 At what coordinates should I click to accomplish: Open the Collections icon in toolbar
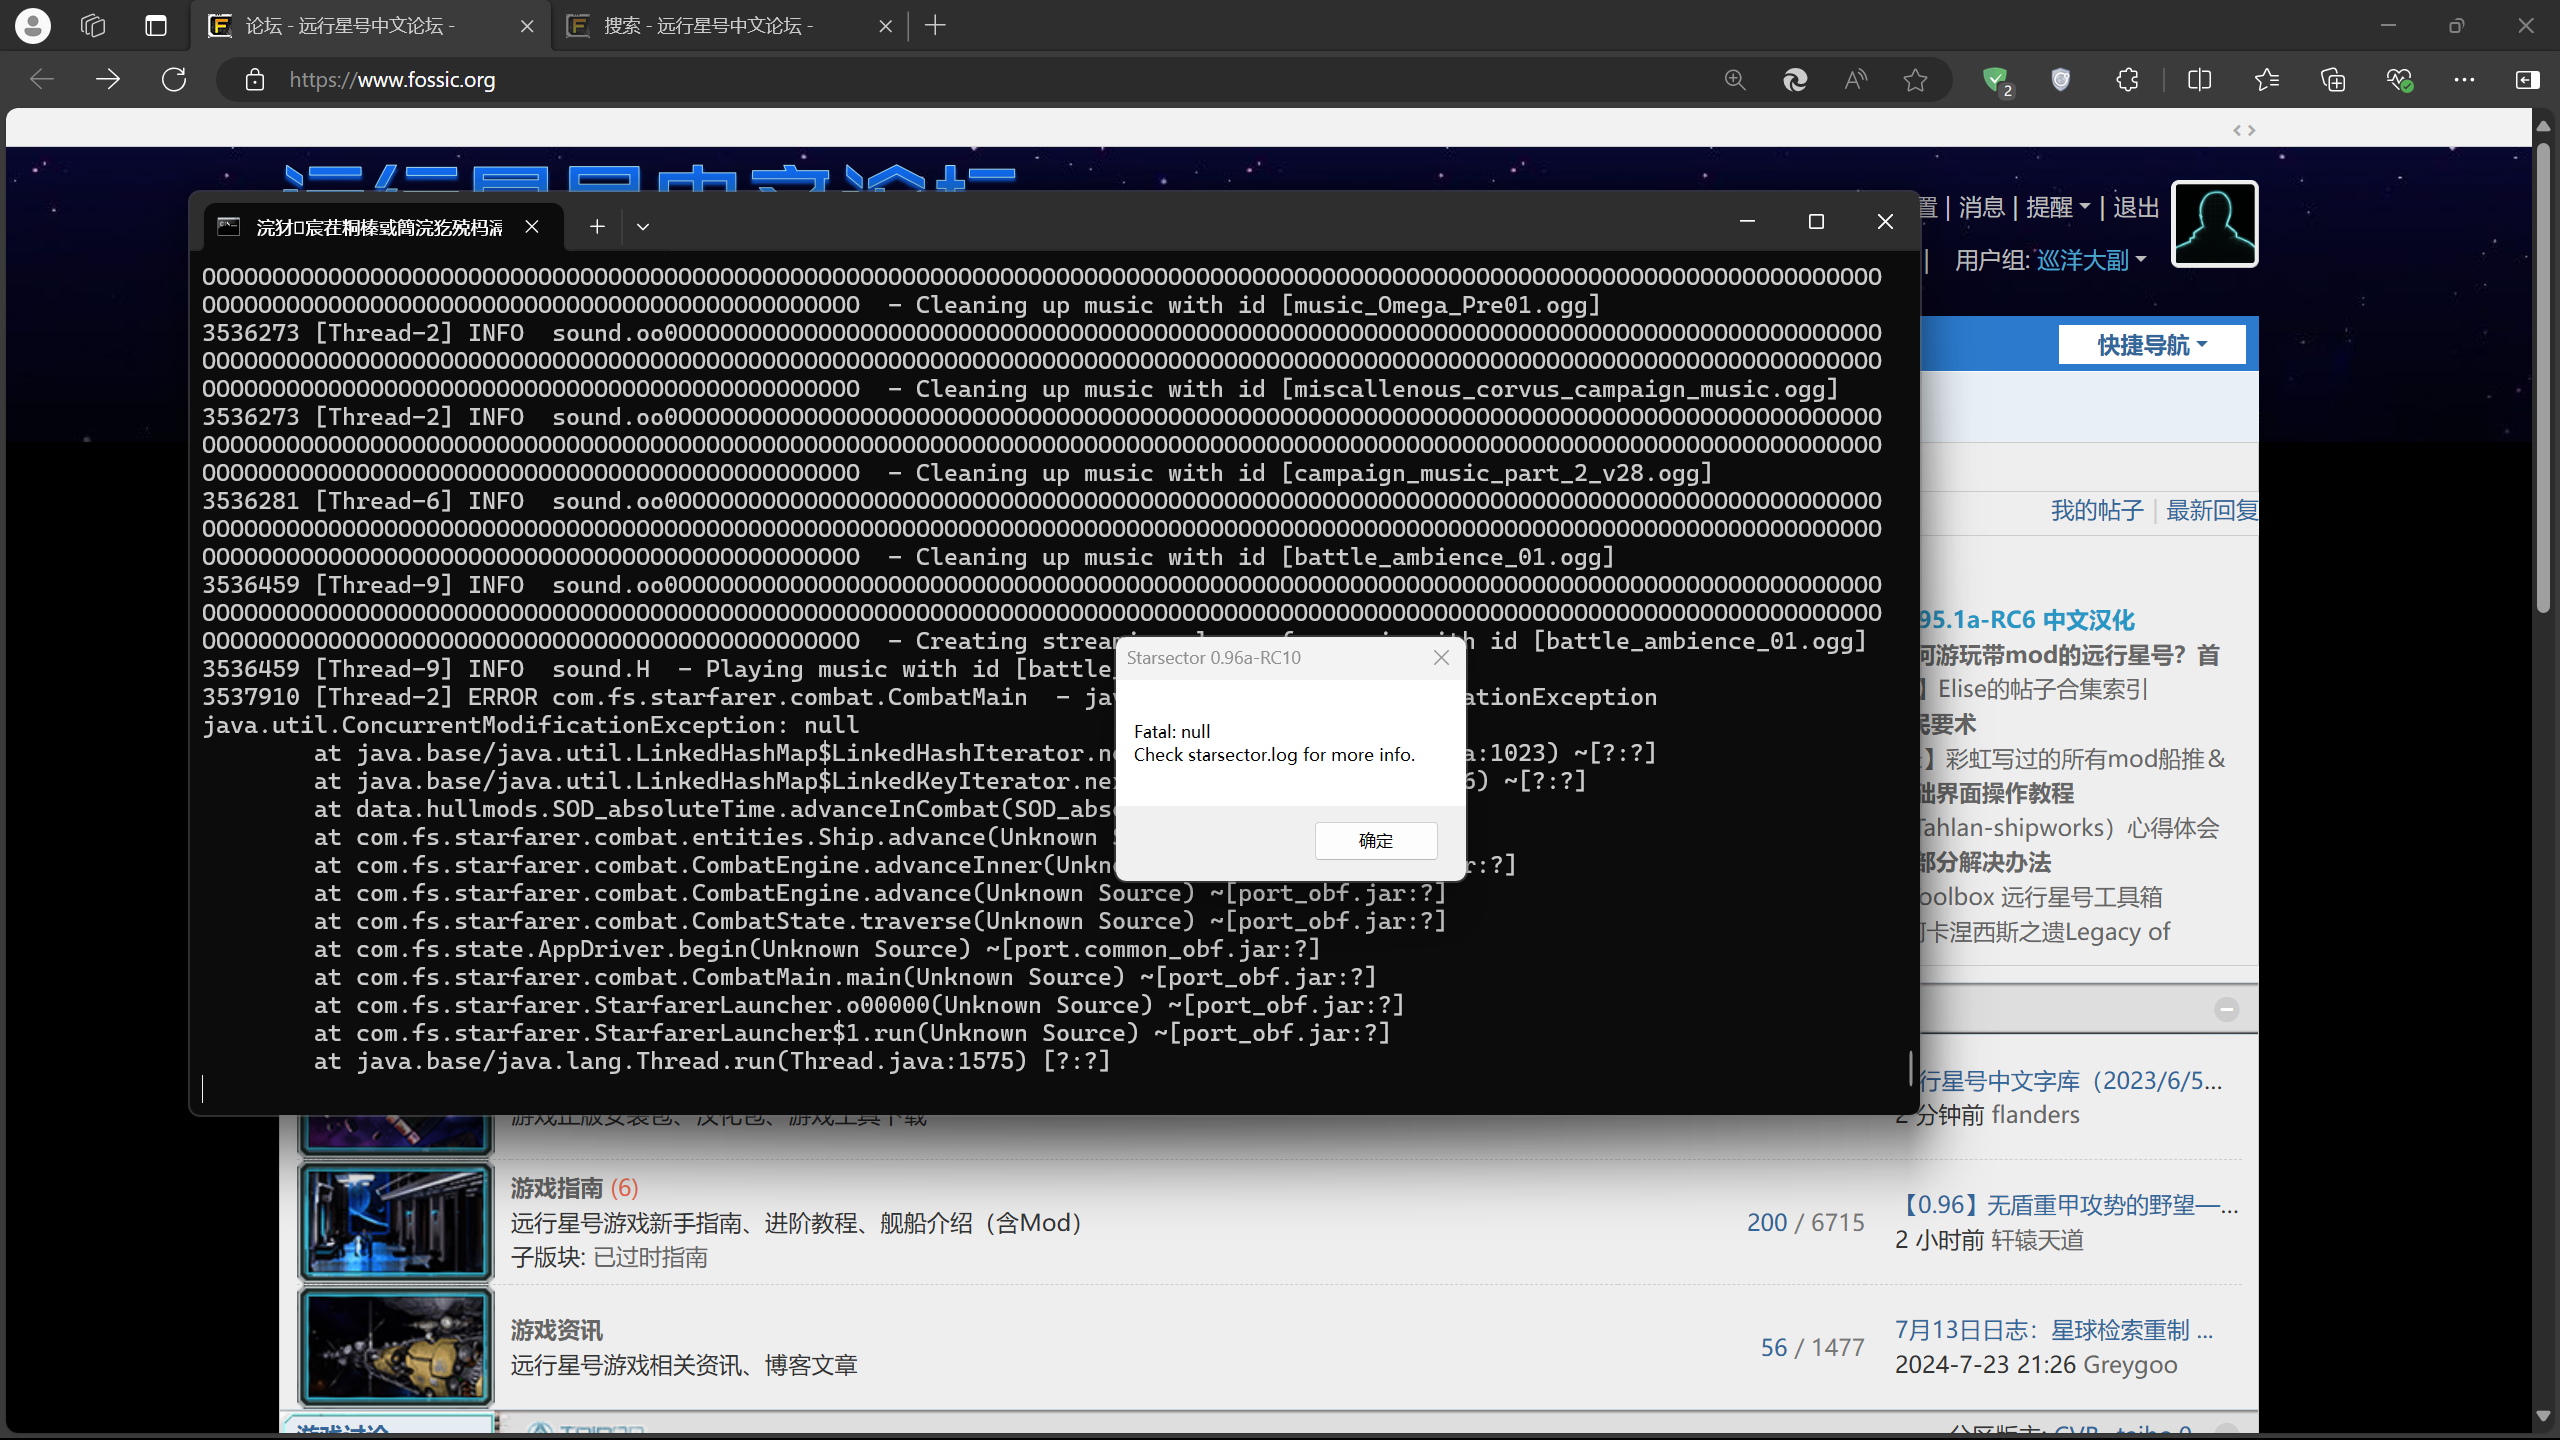point(2333,80)
